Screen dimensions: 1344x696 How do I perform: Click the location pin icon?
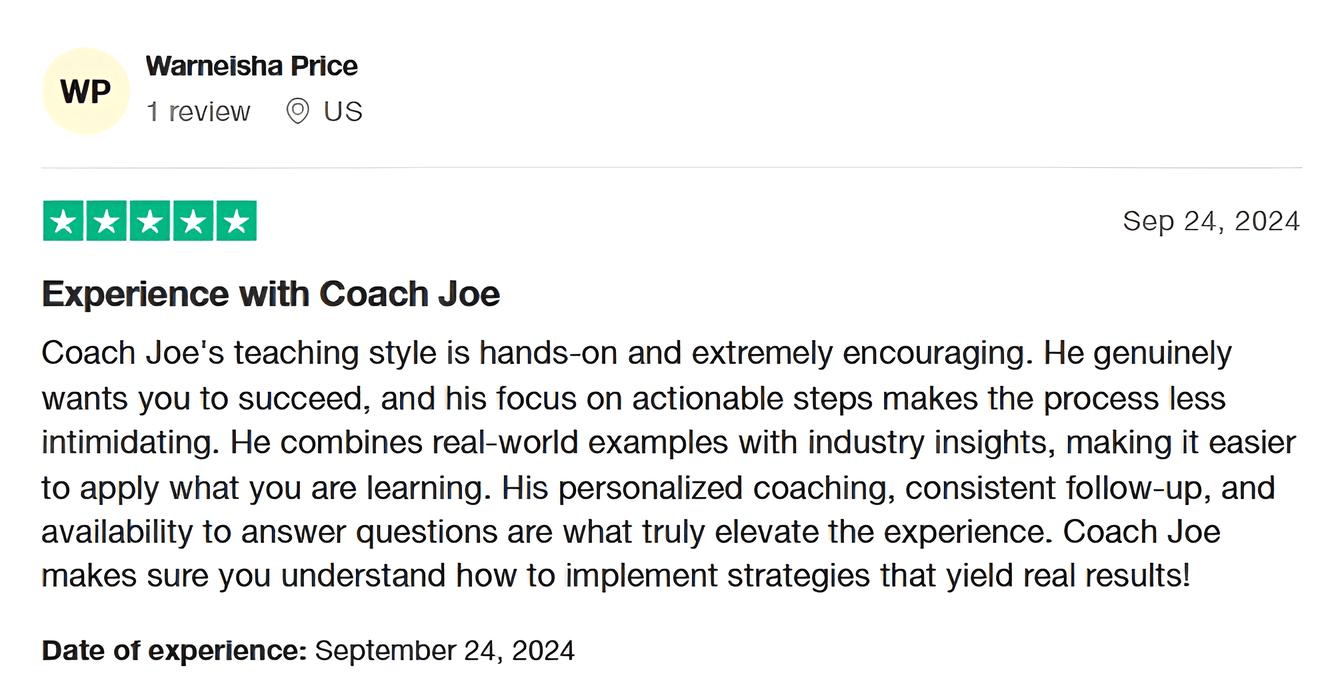point(297,111)
